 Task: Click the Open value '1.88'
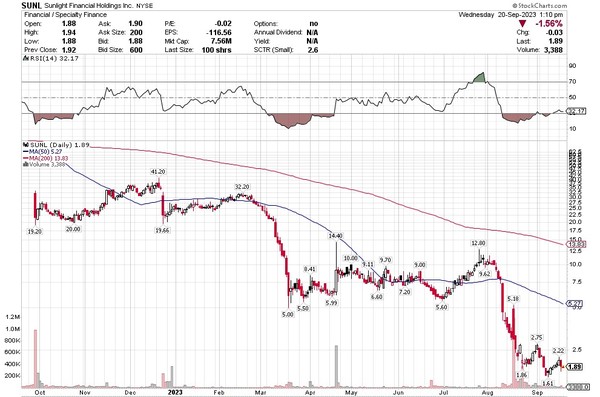click(69, 24)
